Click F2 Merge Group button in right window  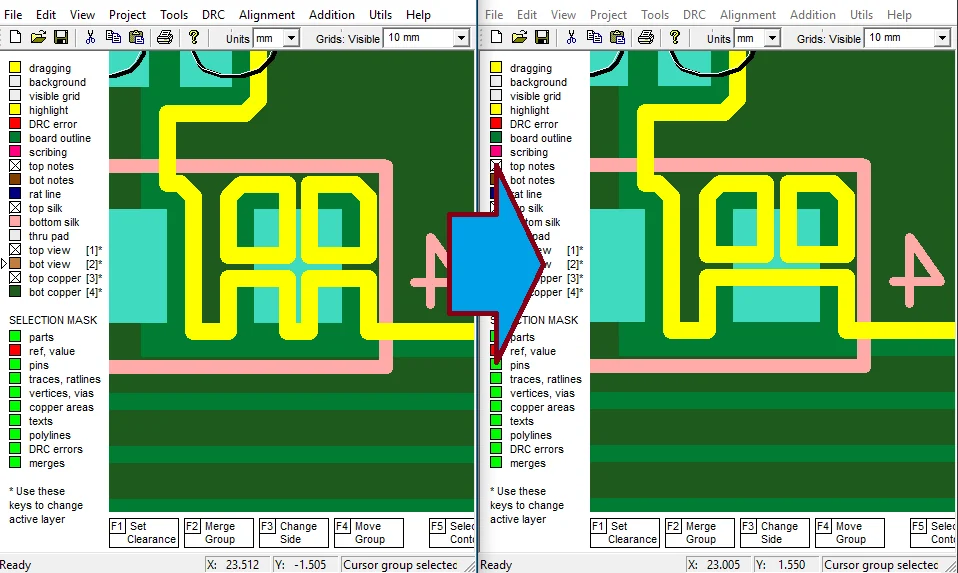[x=700, y=533]
